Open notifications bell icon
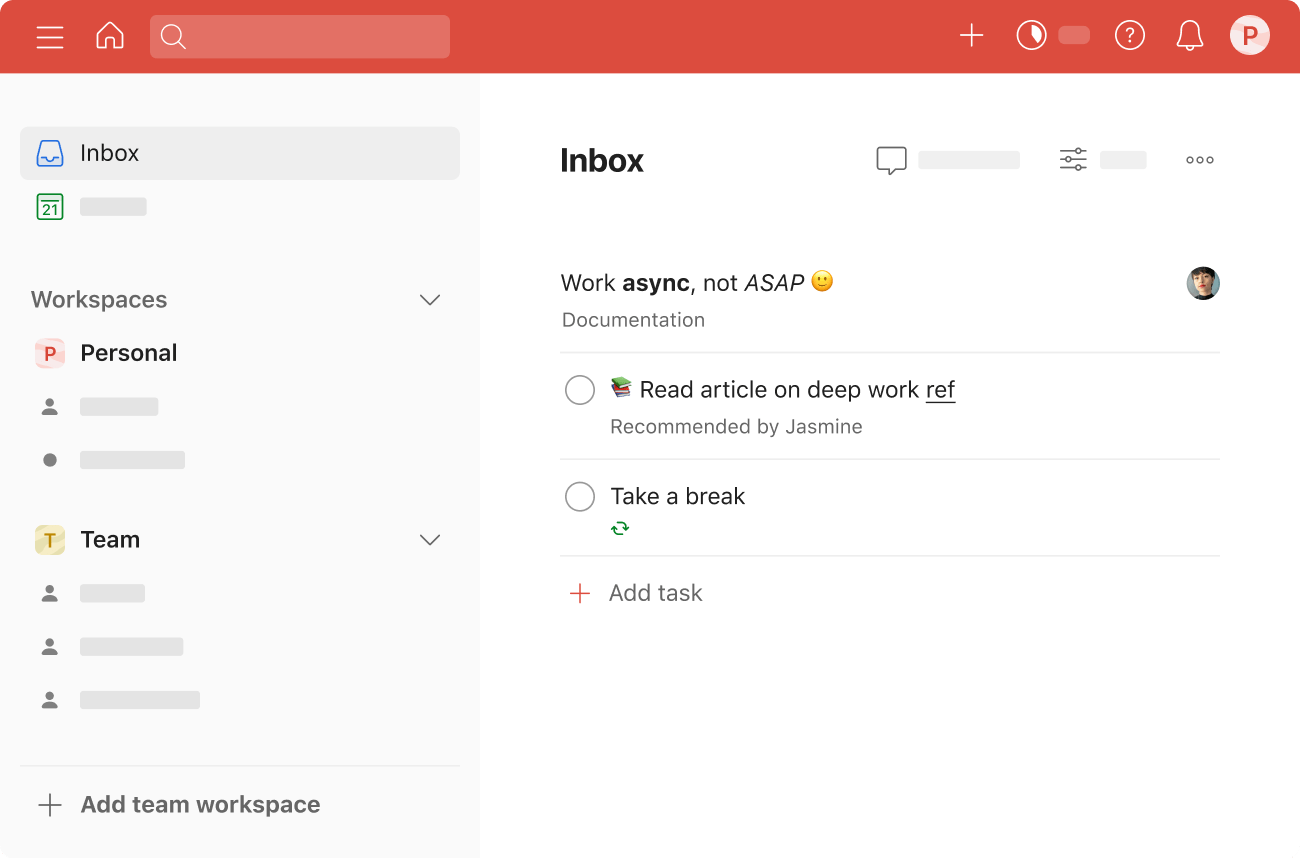The height and width of the screenshot is (858, 1300). click(x=1189, y=37)
